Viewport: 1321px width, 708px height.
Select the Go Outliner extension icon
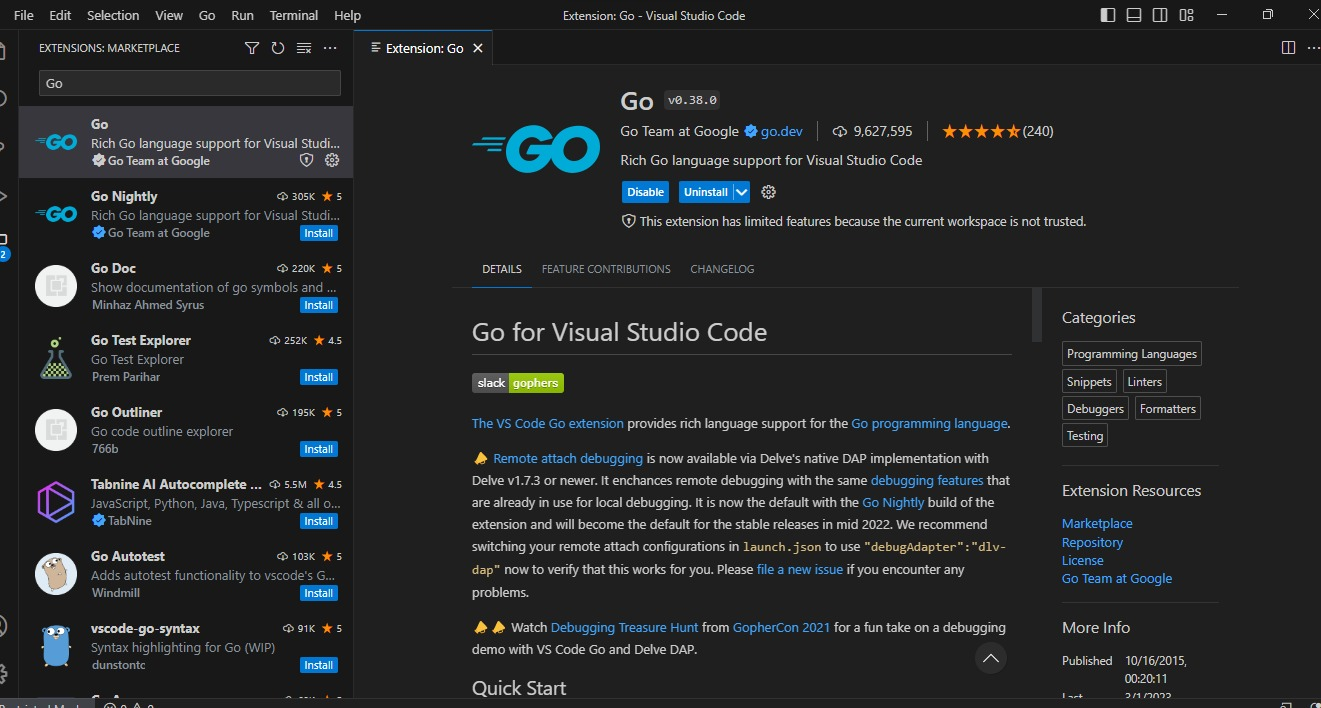[x=56, y=430]
